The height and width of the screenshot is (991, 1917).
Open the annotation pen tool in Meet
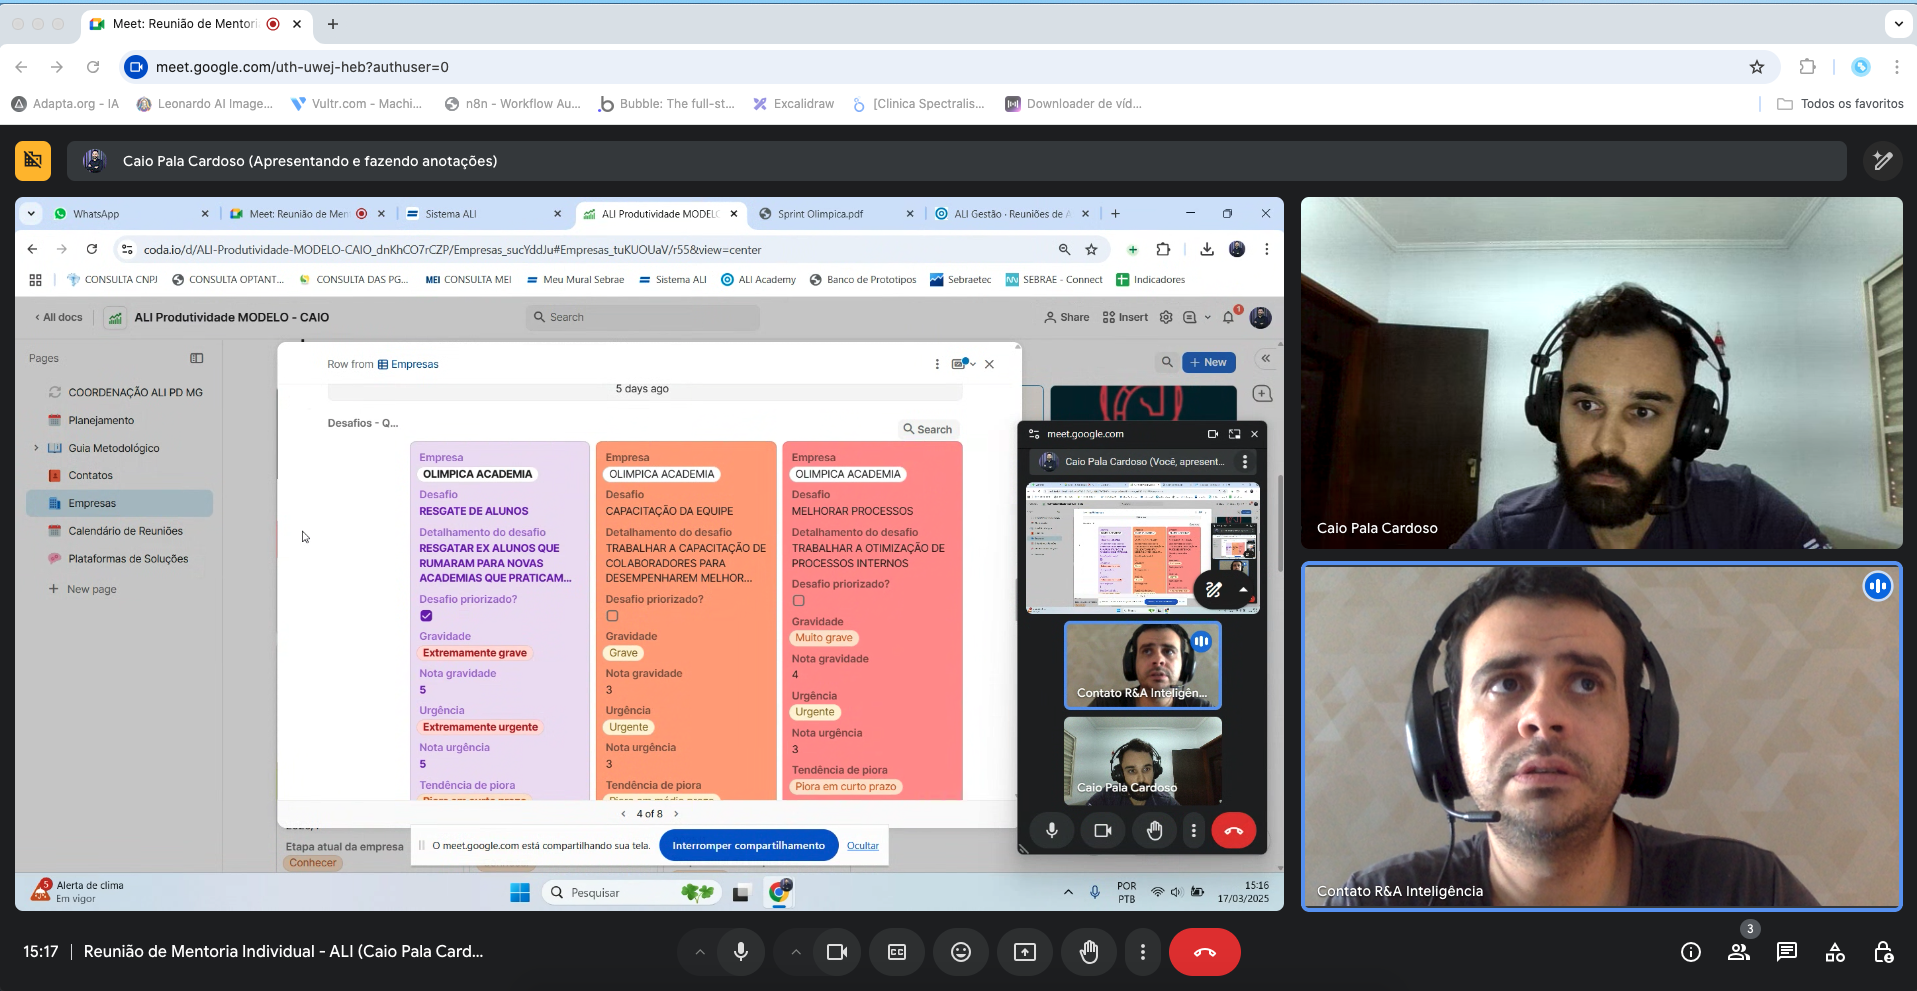(1883, 161)
